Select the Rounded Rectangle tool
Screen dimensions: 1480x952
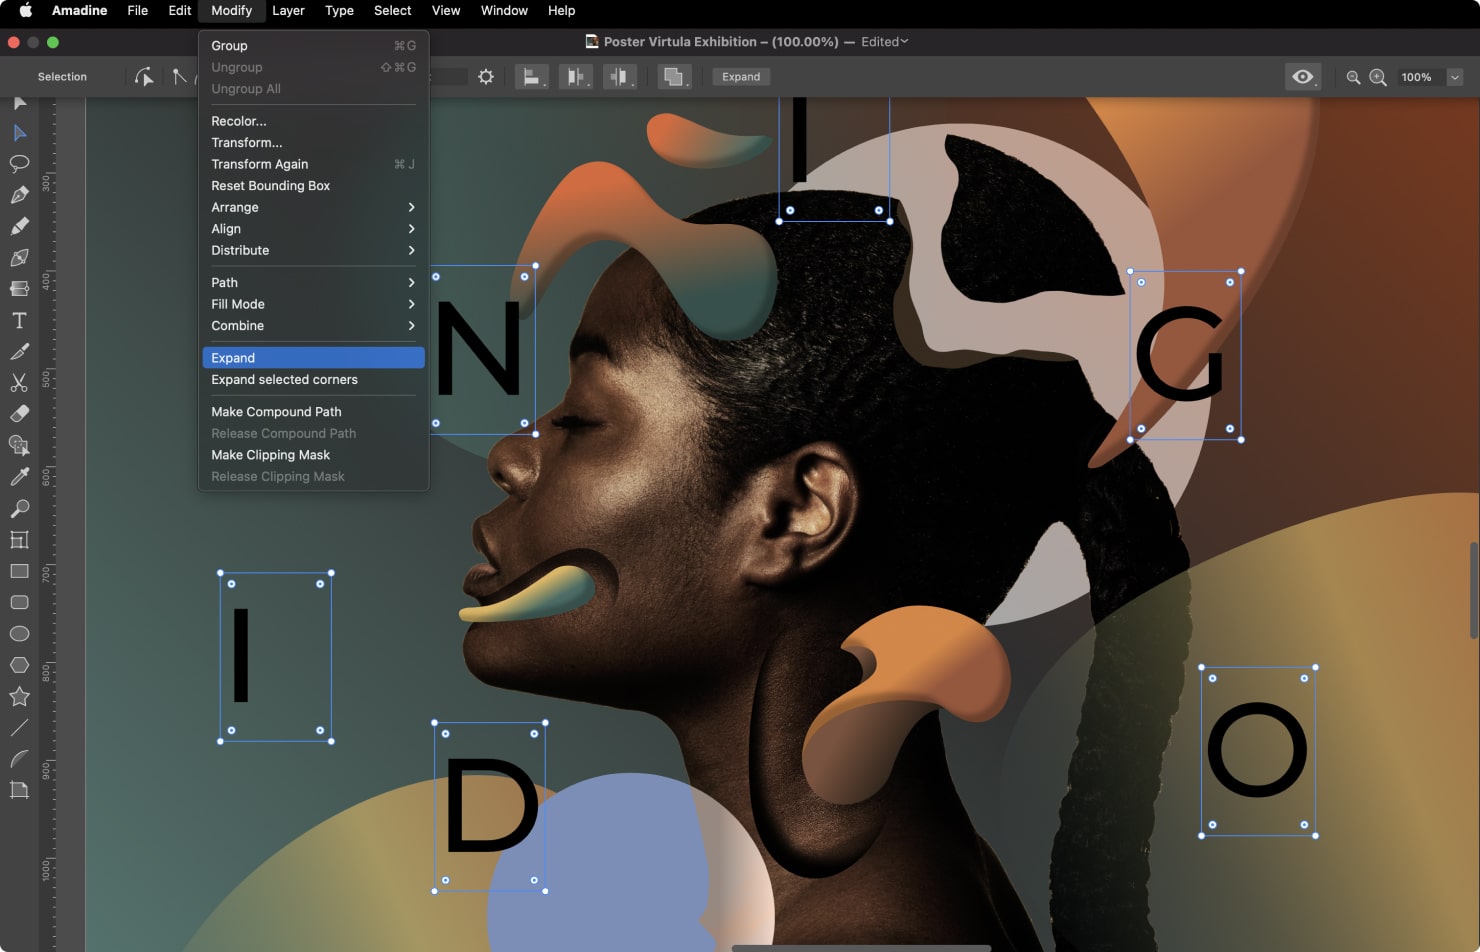click(19, 602)
